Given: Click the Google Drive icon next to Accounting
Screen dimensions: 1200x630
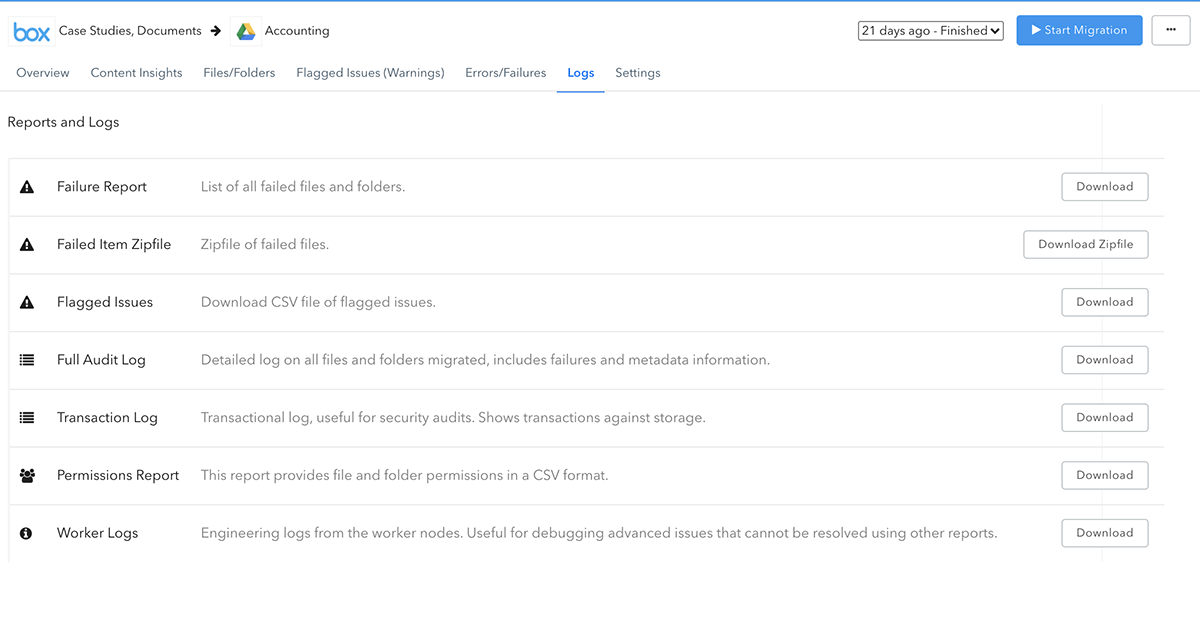Looking at the screenshot, I should point(244,31).
